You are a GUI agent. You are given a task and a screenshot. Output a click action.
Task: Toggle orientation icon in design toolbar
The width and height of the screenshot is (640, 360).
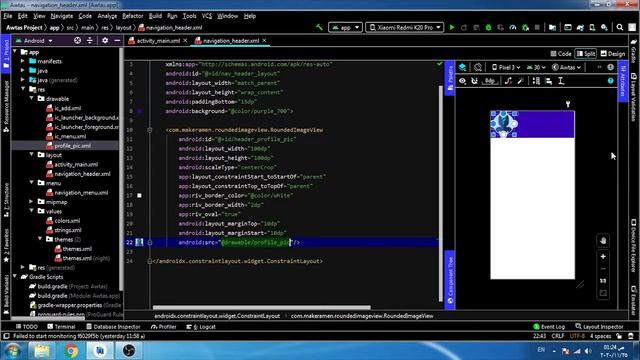[478, 67]
